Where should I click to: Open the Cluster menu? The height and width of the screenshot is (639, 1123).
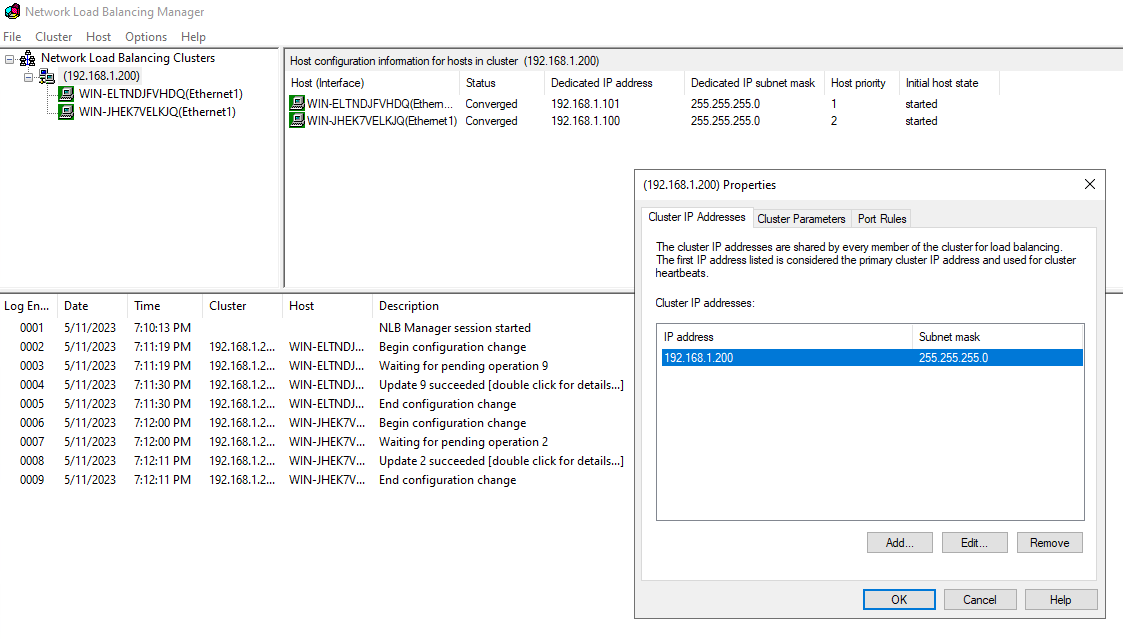click(x=53, y=36)
